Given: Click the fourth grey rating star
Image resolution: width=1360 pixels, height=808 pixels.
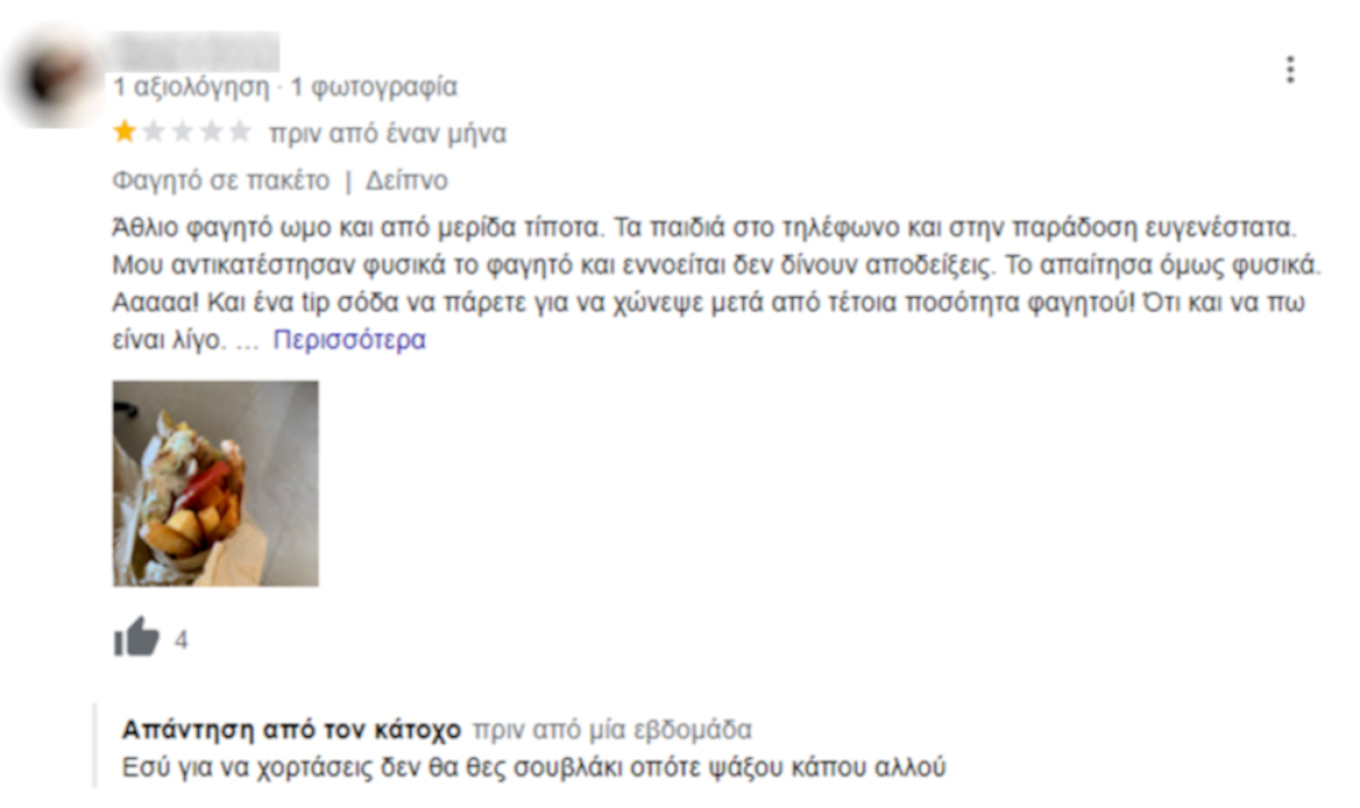Looking at the screenshot, I should (x=211, y=132).
